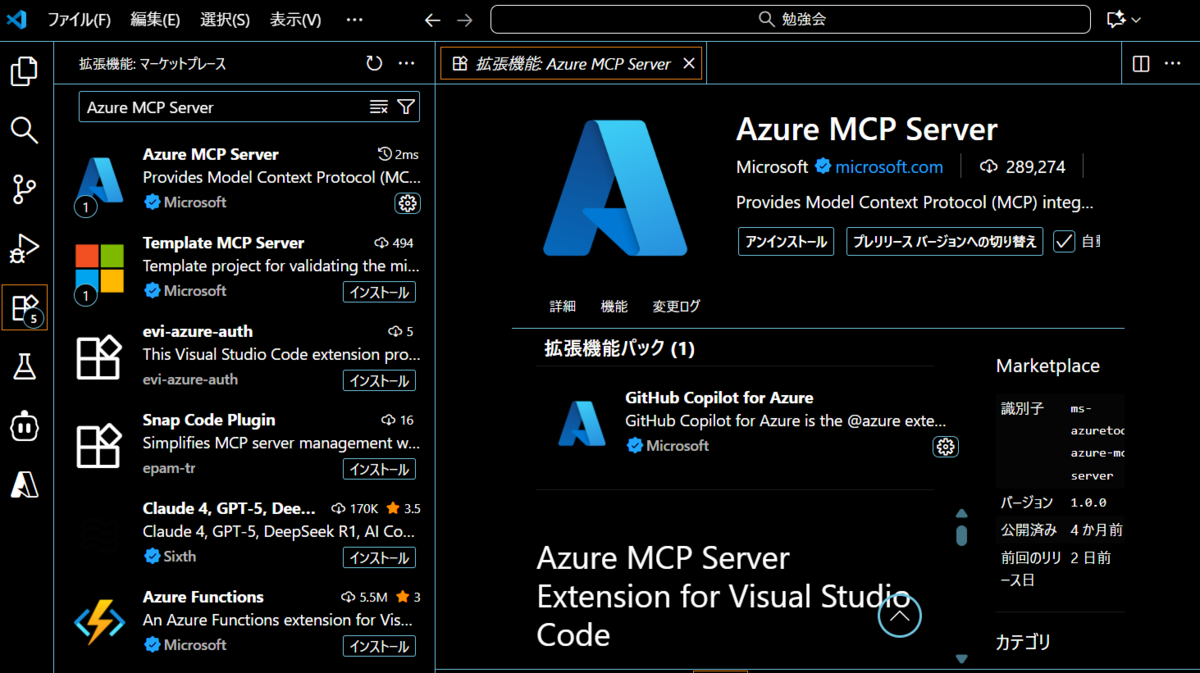The height and width of the screenshot is (673, 1200).
Task: Open the chevron next to the top-right Copilot icon
Action: [1136, 19]
